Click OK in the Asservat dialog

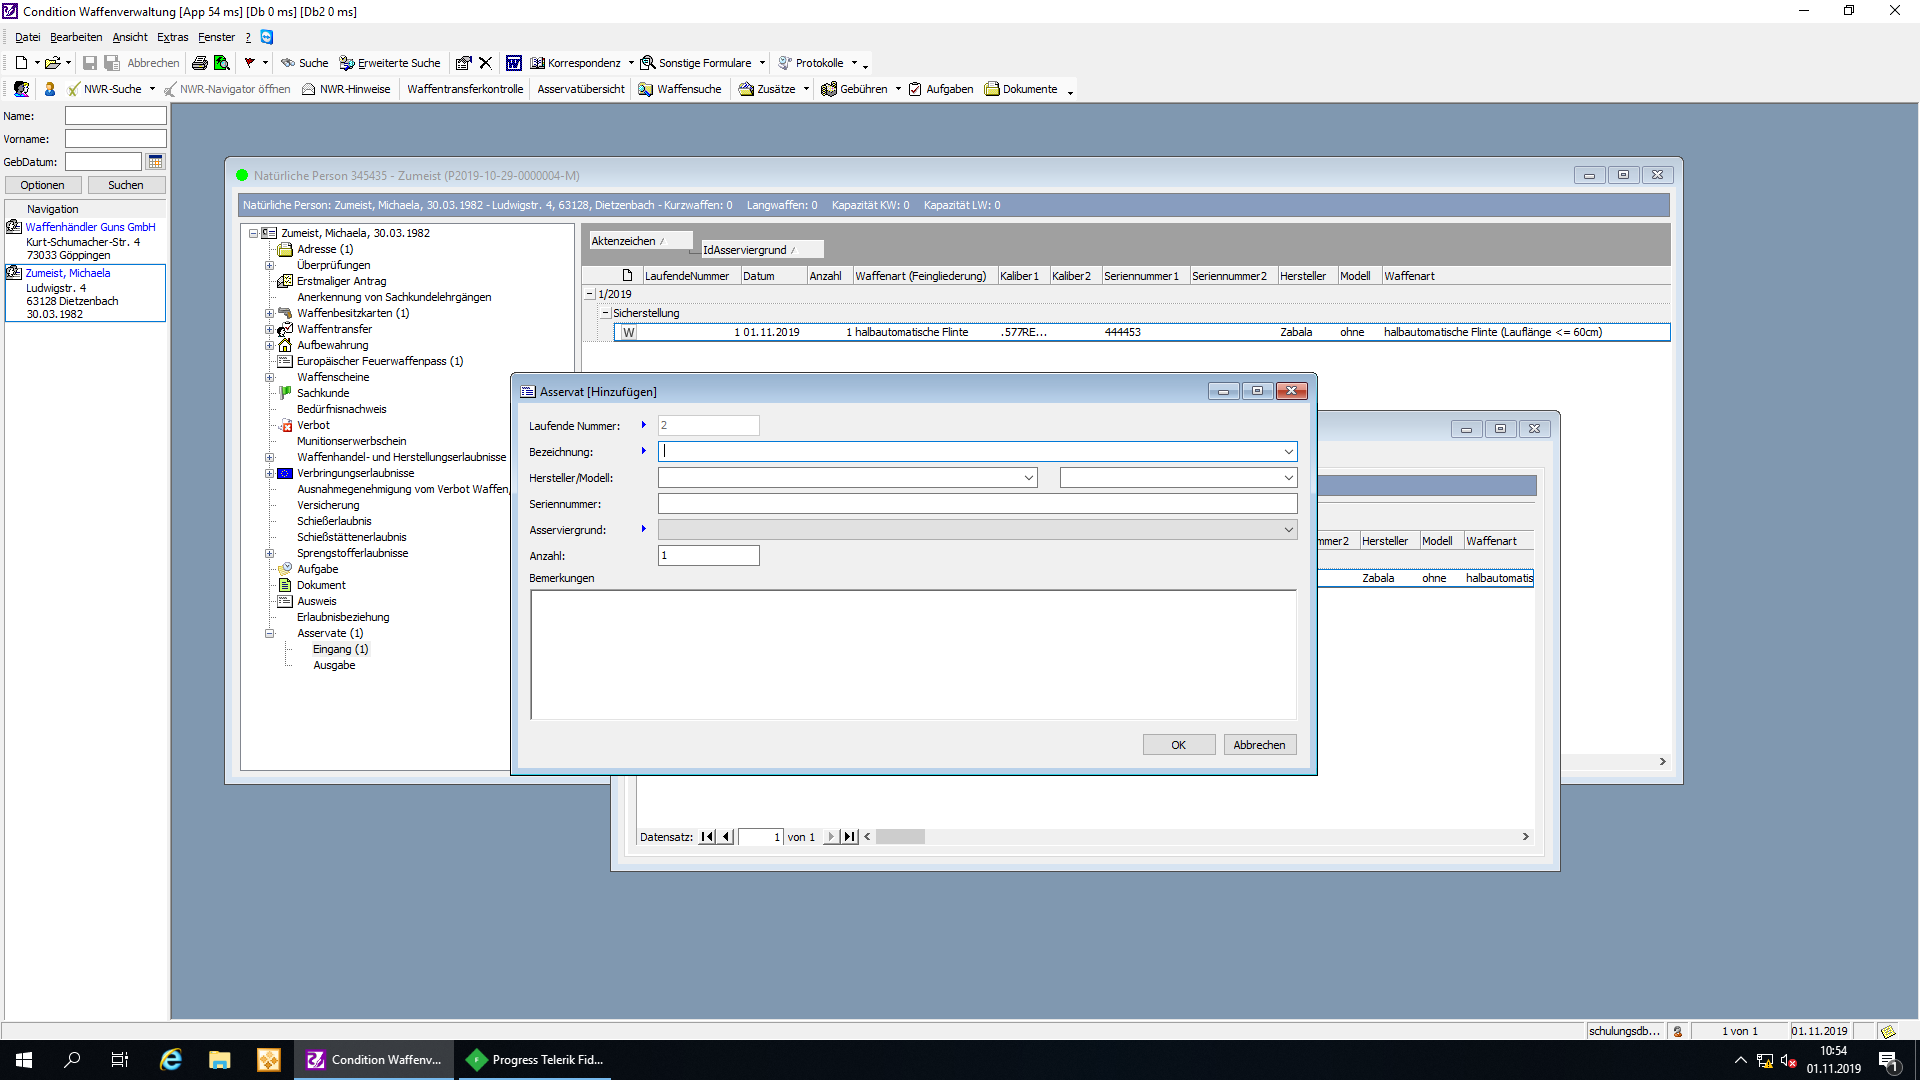(1178, 745)
